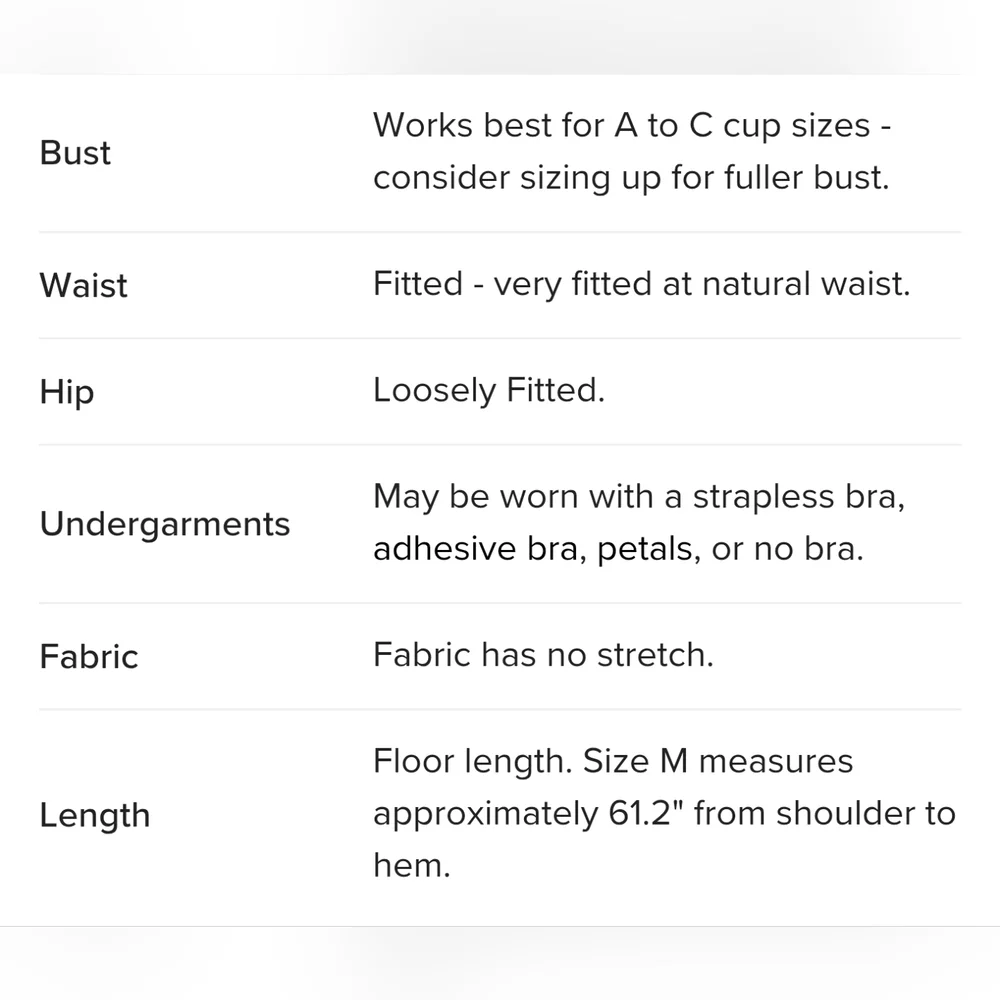
Task: Click 'May be worn with a strapless bra' line
Action: 639,497
